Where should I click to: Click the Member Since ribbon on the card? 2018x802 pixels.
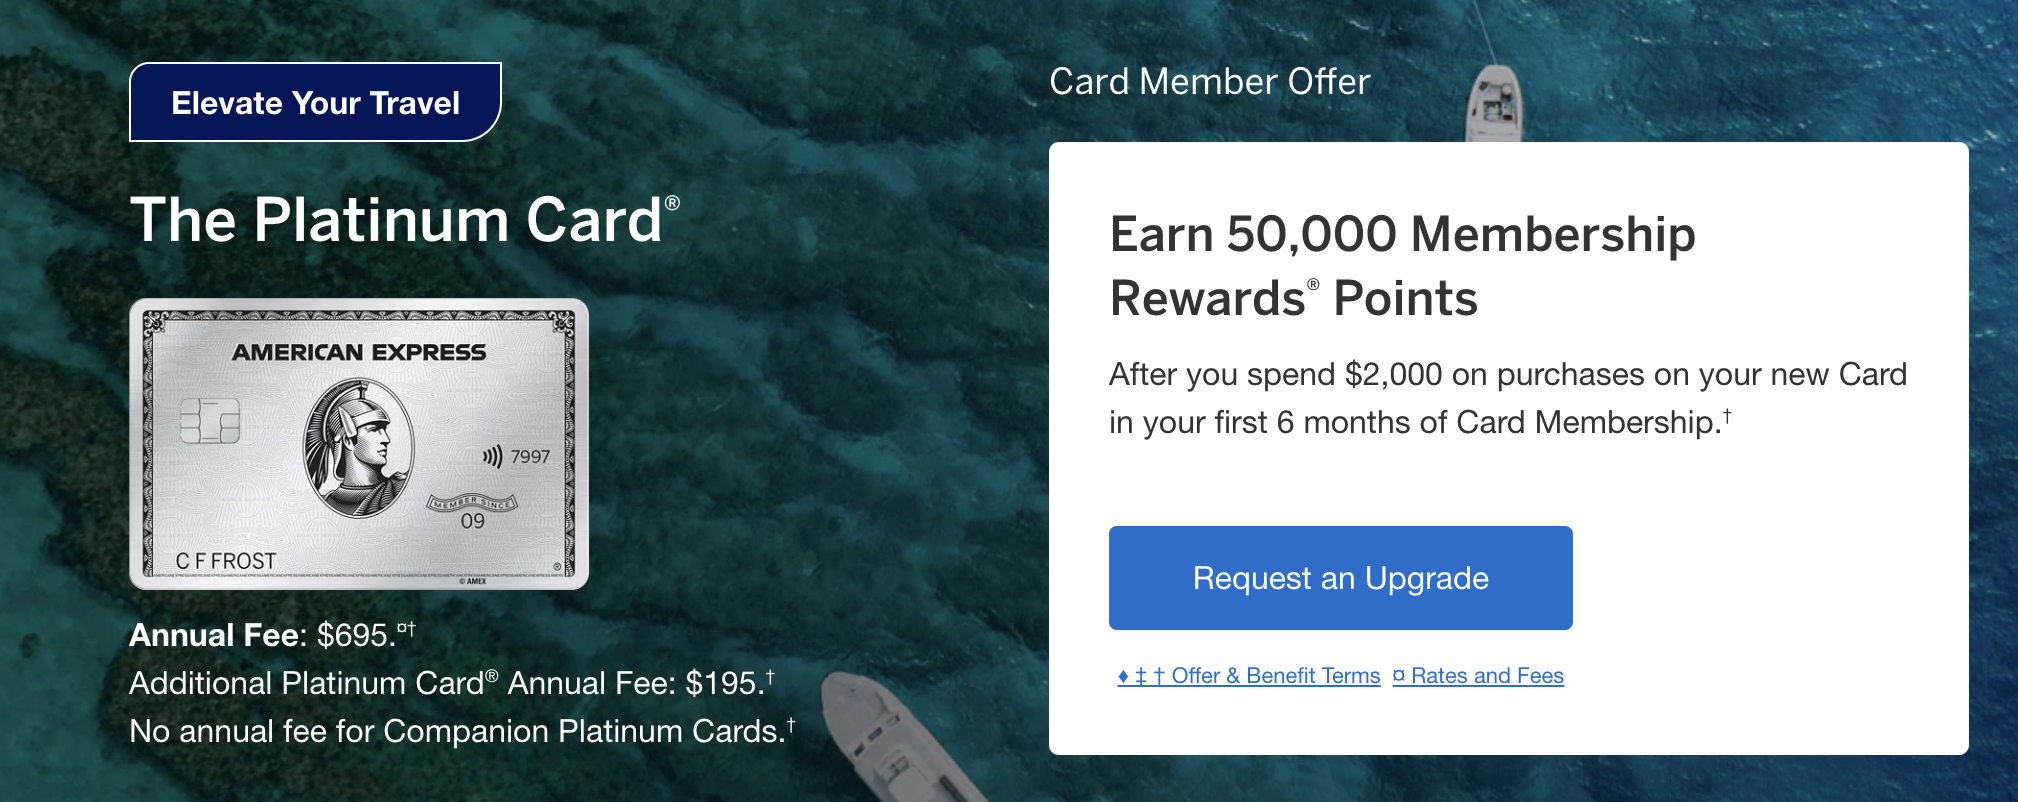tap(472, 502)
